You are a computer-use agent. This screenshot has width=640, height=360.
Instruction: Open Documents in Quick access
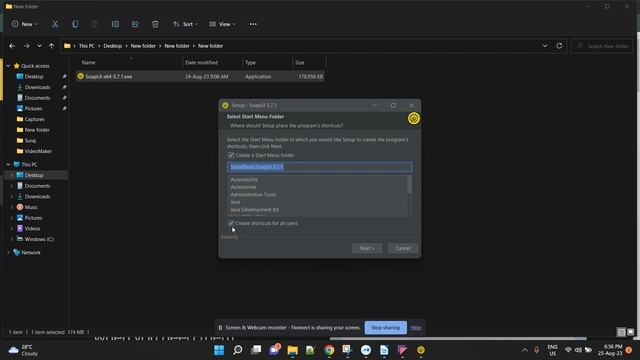[x=37, y=98]
